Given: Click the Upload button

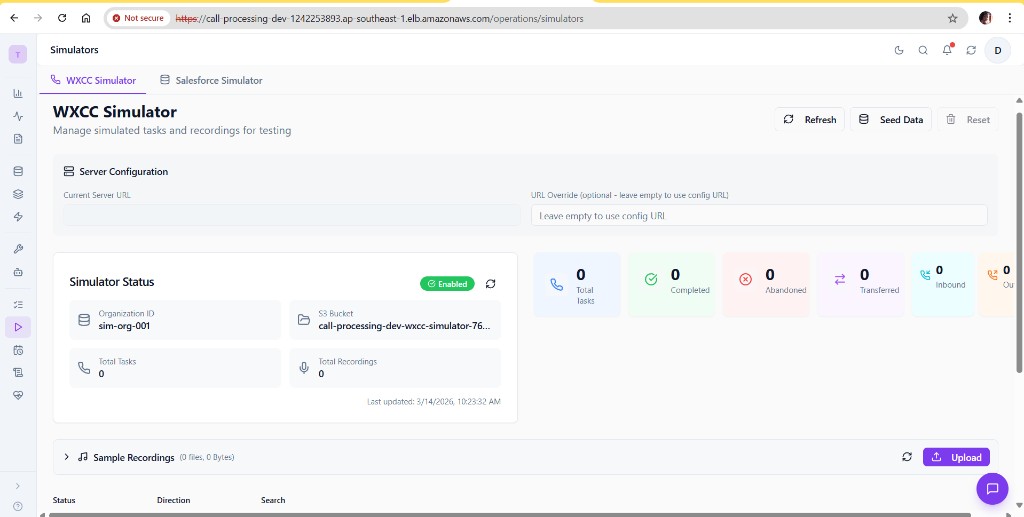Looking at the screenshot, I should coord(956,457).
